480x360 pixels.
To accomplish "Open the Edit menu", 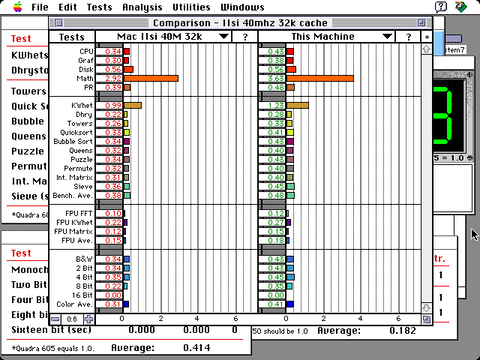I will (68, 7).
